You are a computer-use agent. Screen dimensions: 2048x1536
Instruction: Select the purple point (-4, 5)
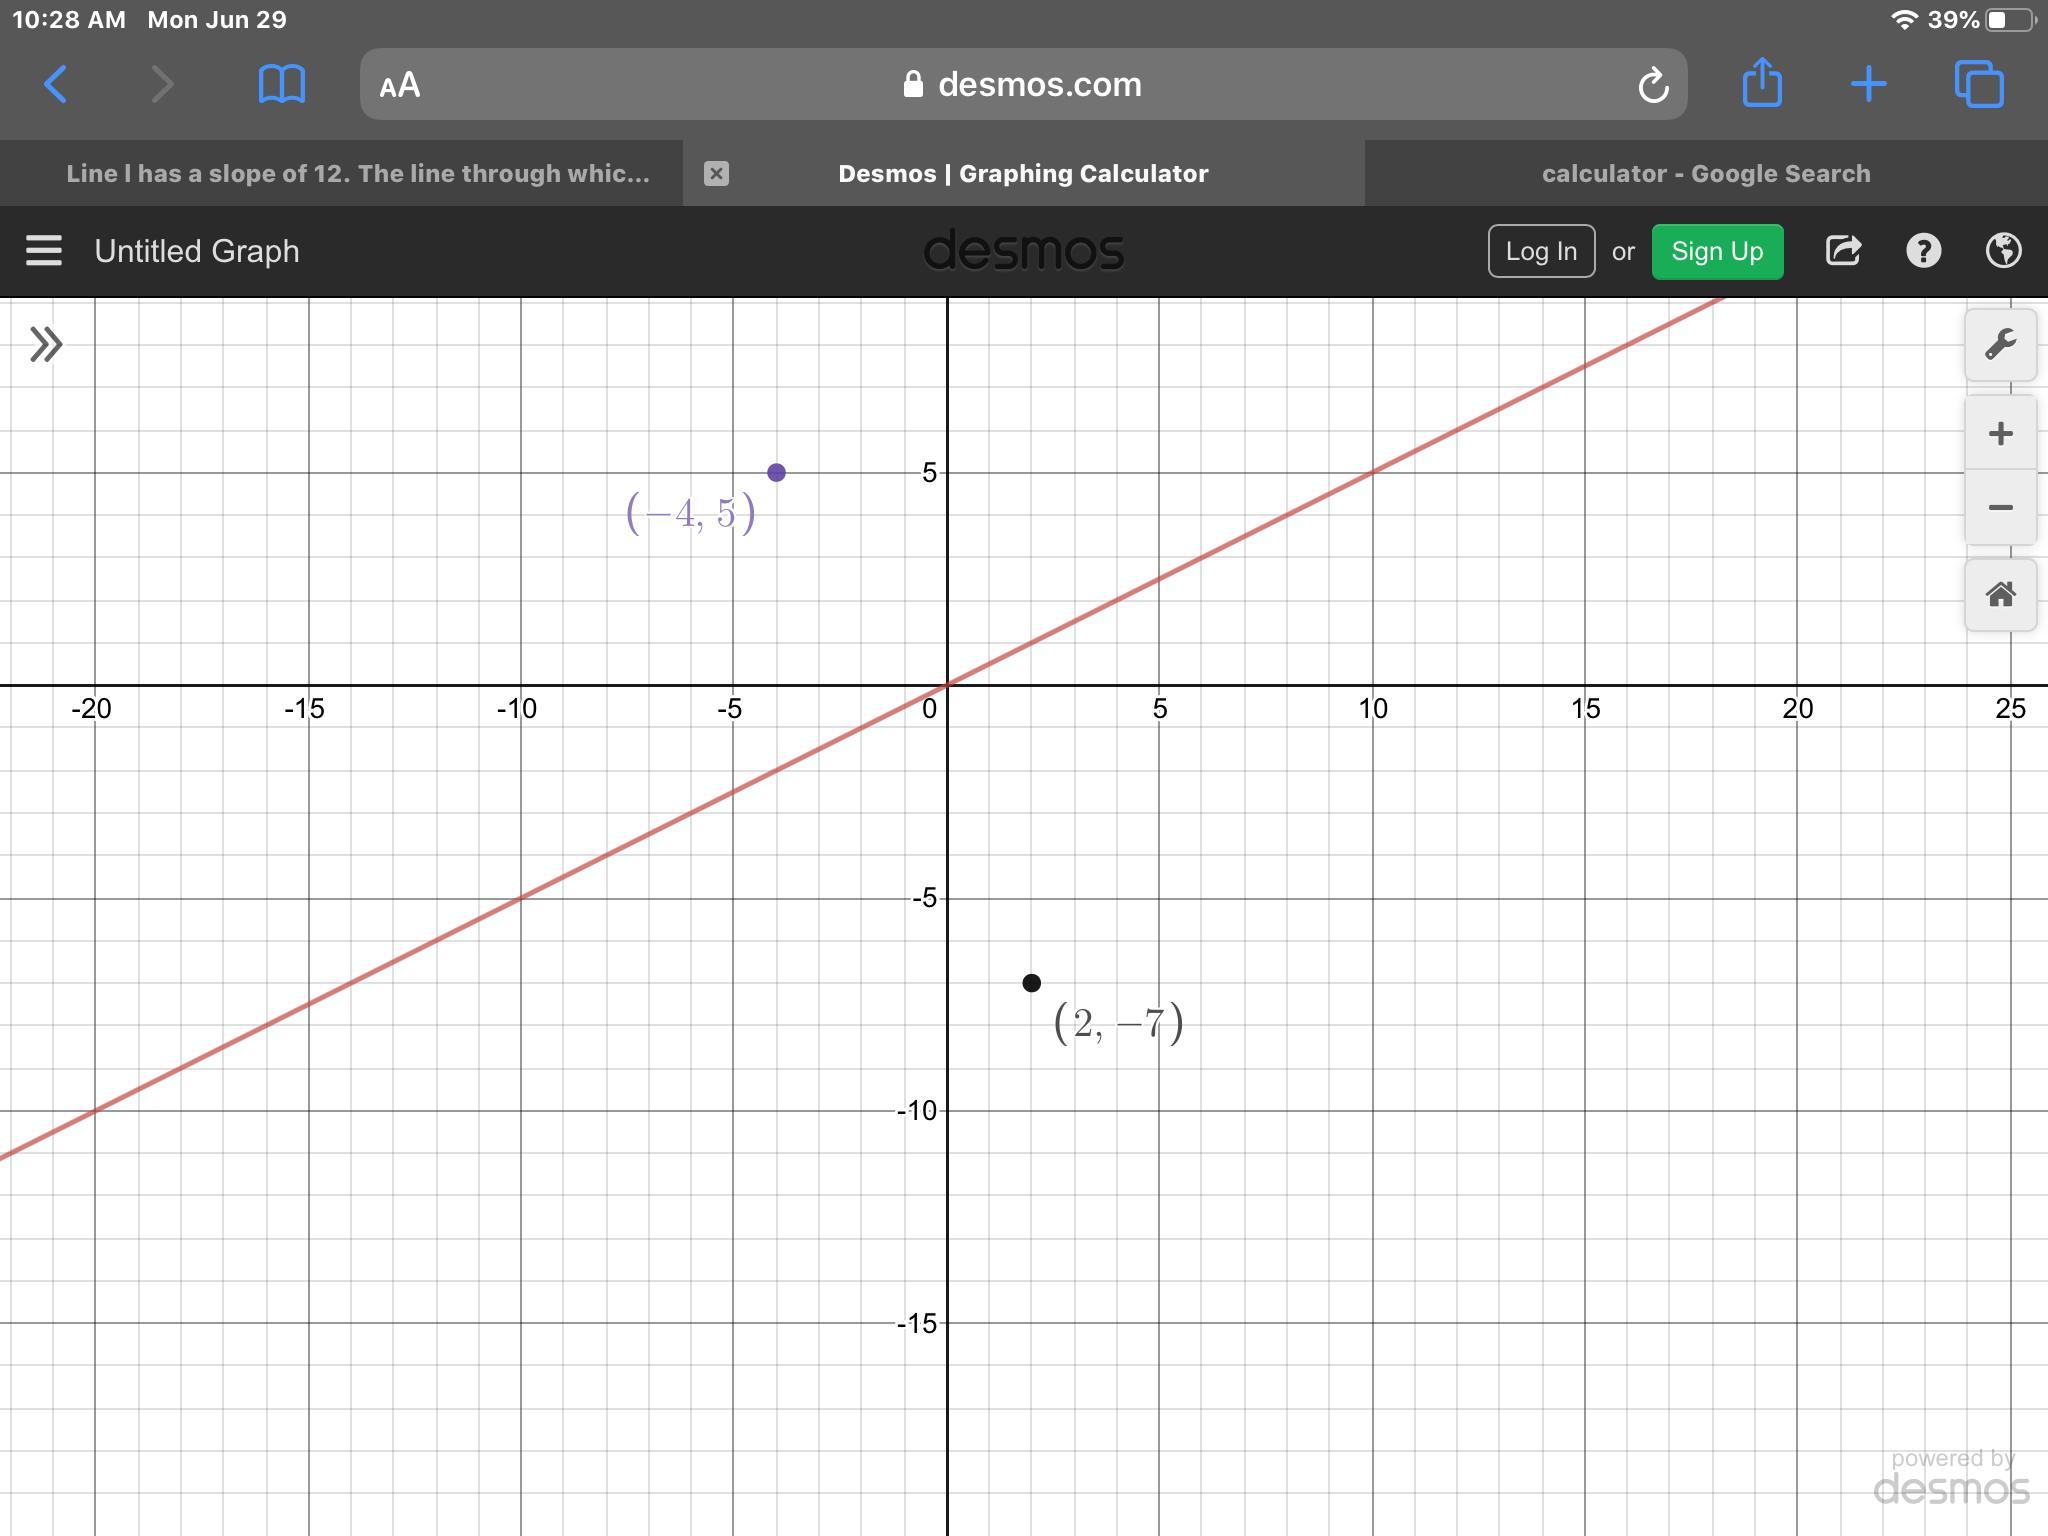(776, 472)
